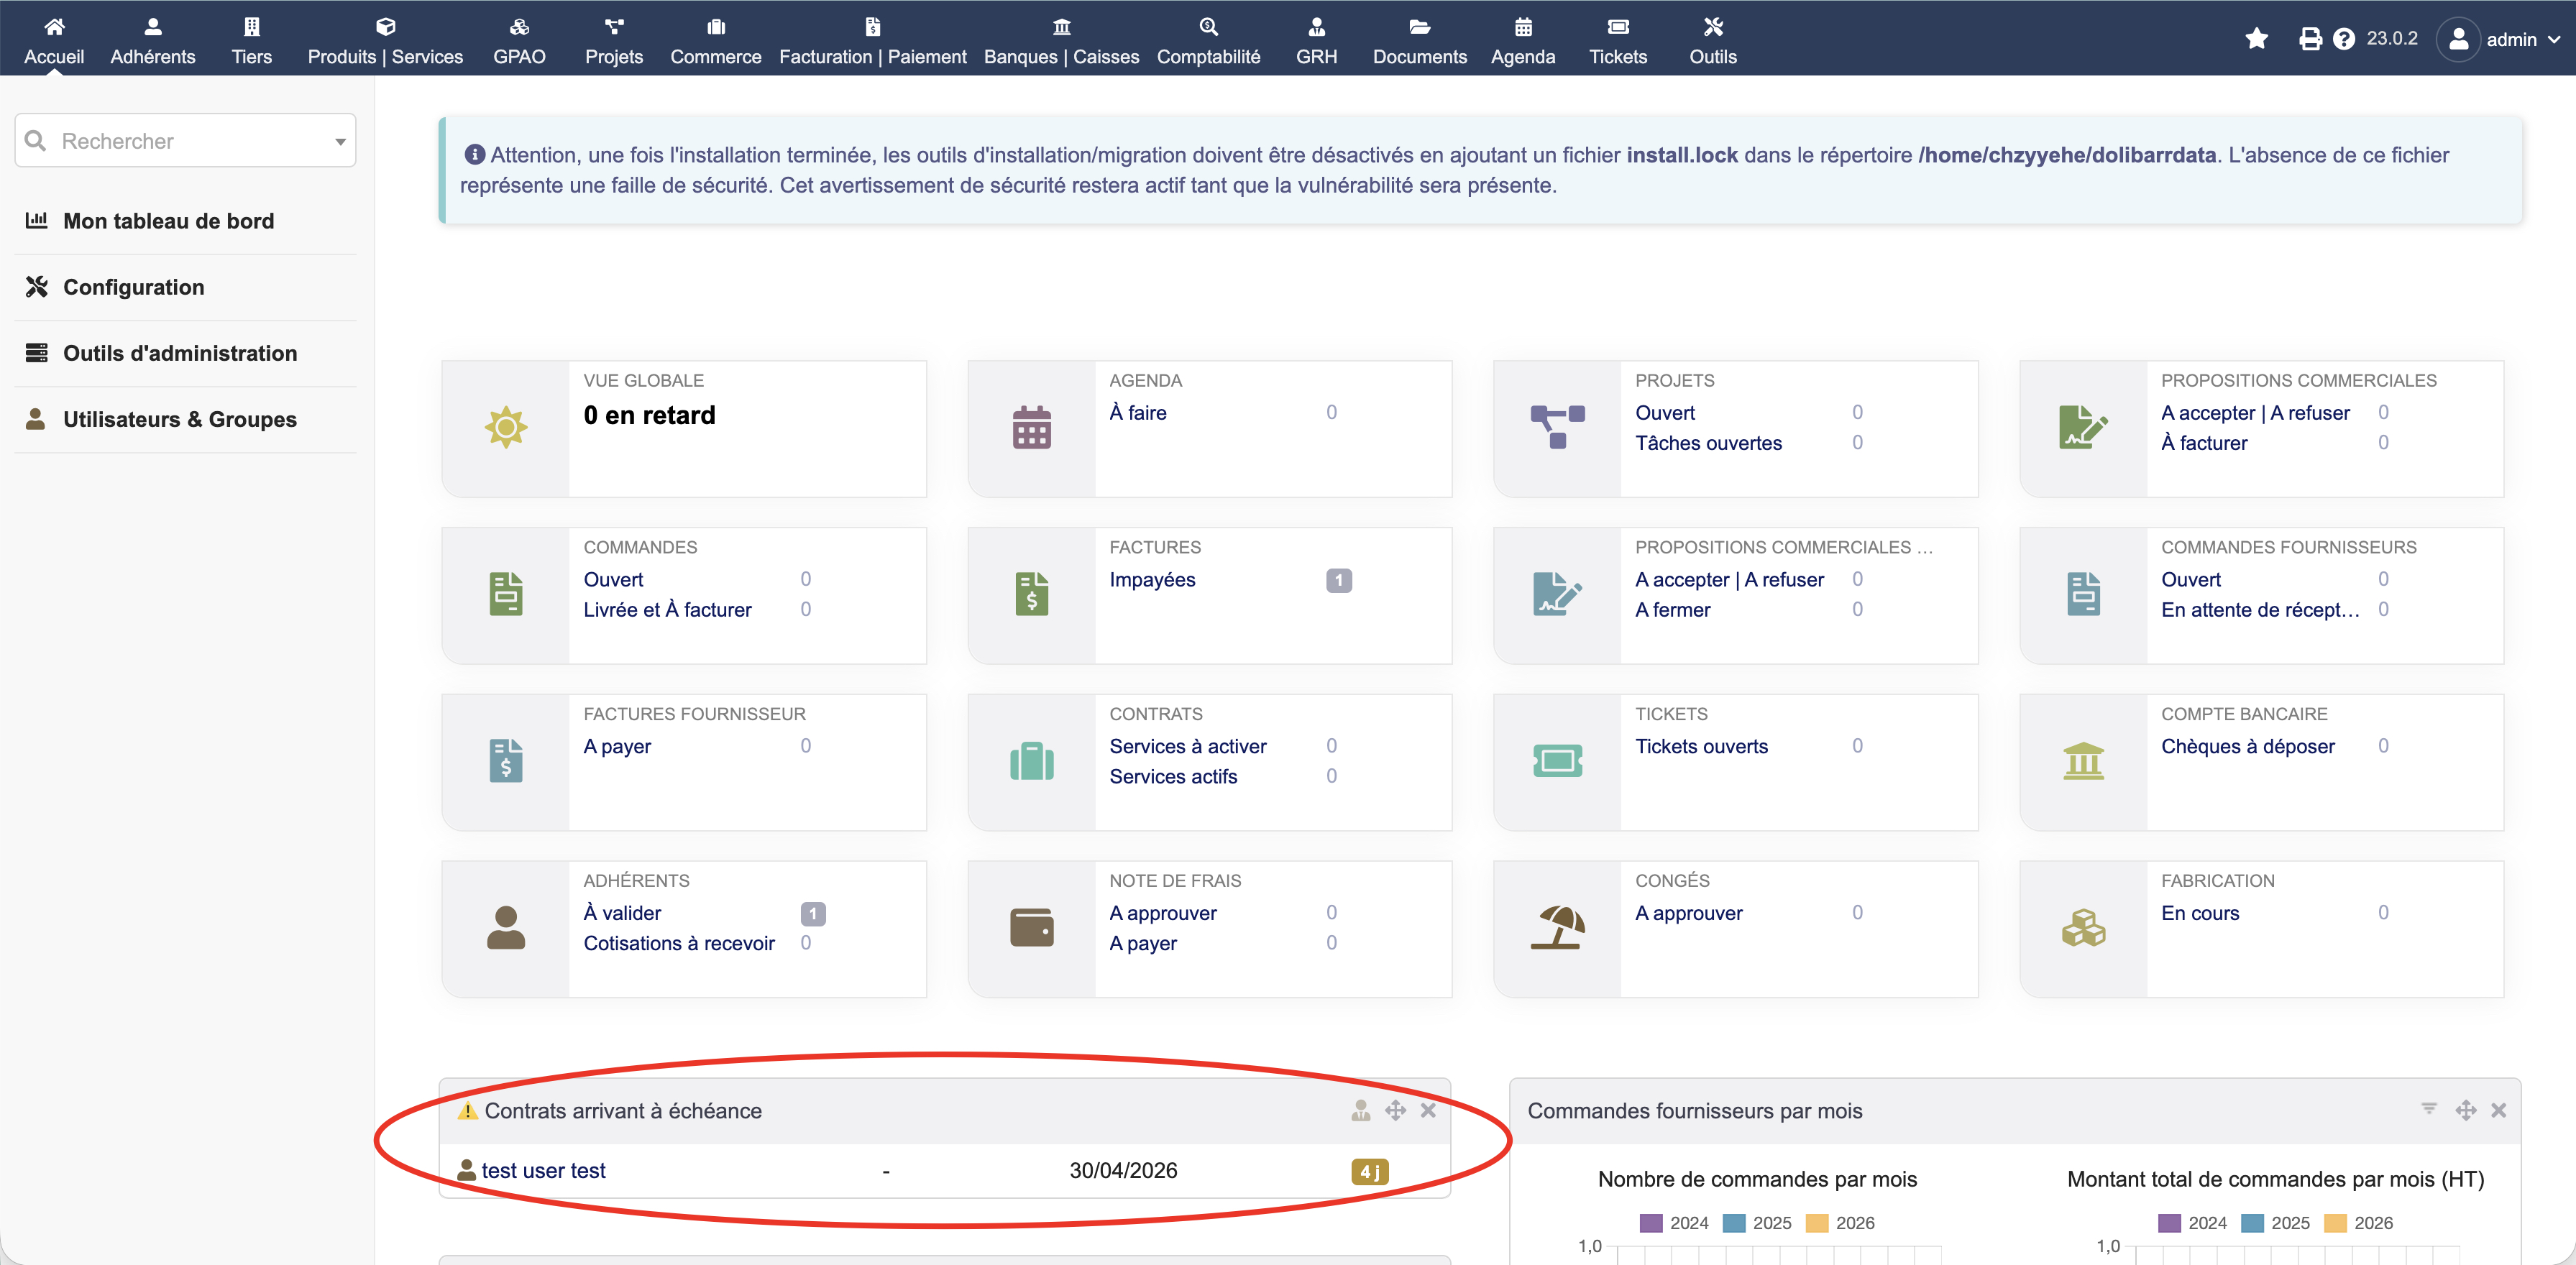Click the Contrats widget suitcase icon
Screen dimensions: 2576x1265
click(x=1032, y=761)
